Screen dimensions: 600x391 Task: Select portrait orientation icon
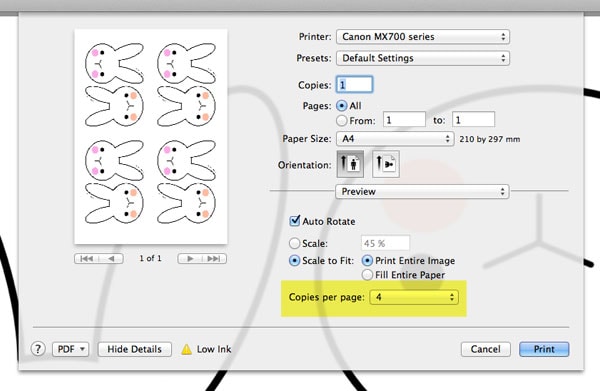point(350,164)
